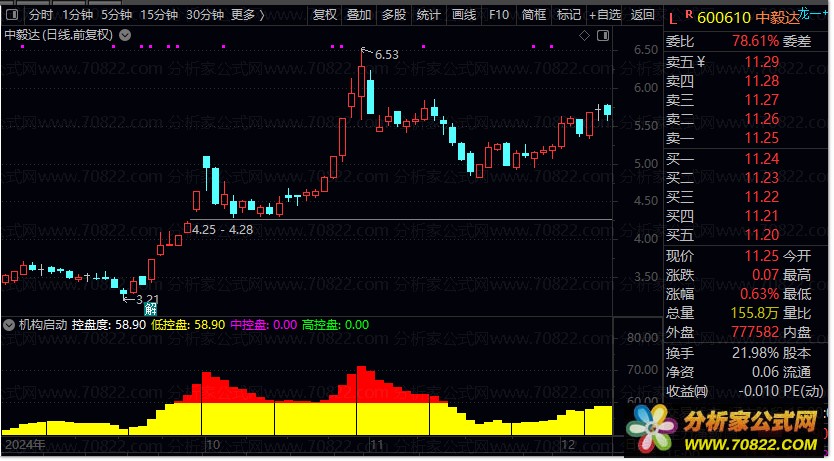Click the 统计 statistics button
This screenshot has height=461, width=834.
point(428,15)
